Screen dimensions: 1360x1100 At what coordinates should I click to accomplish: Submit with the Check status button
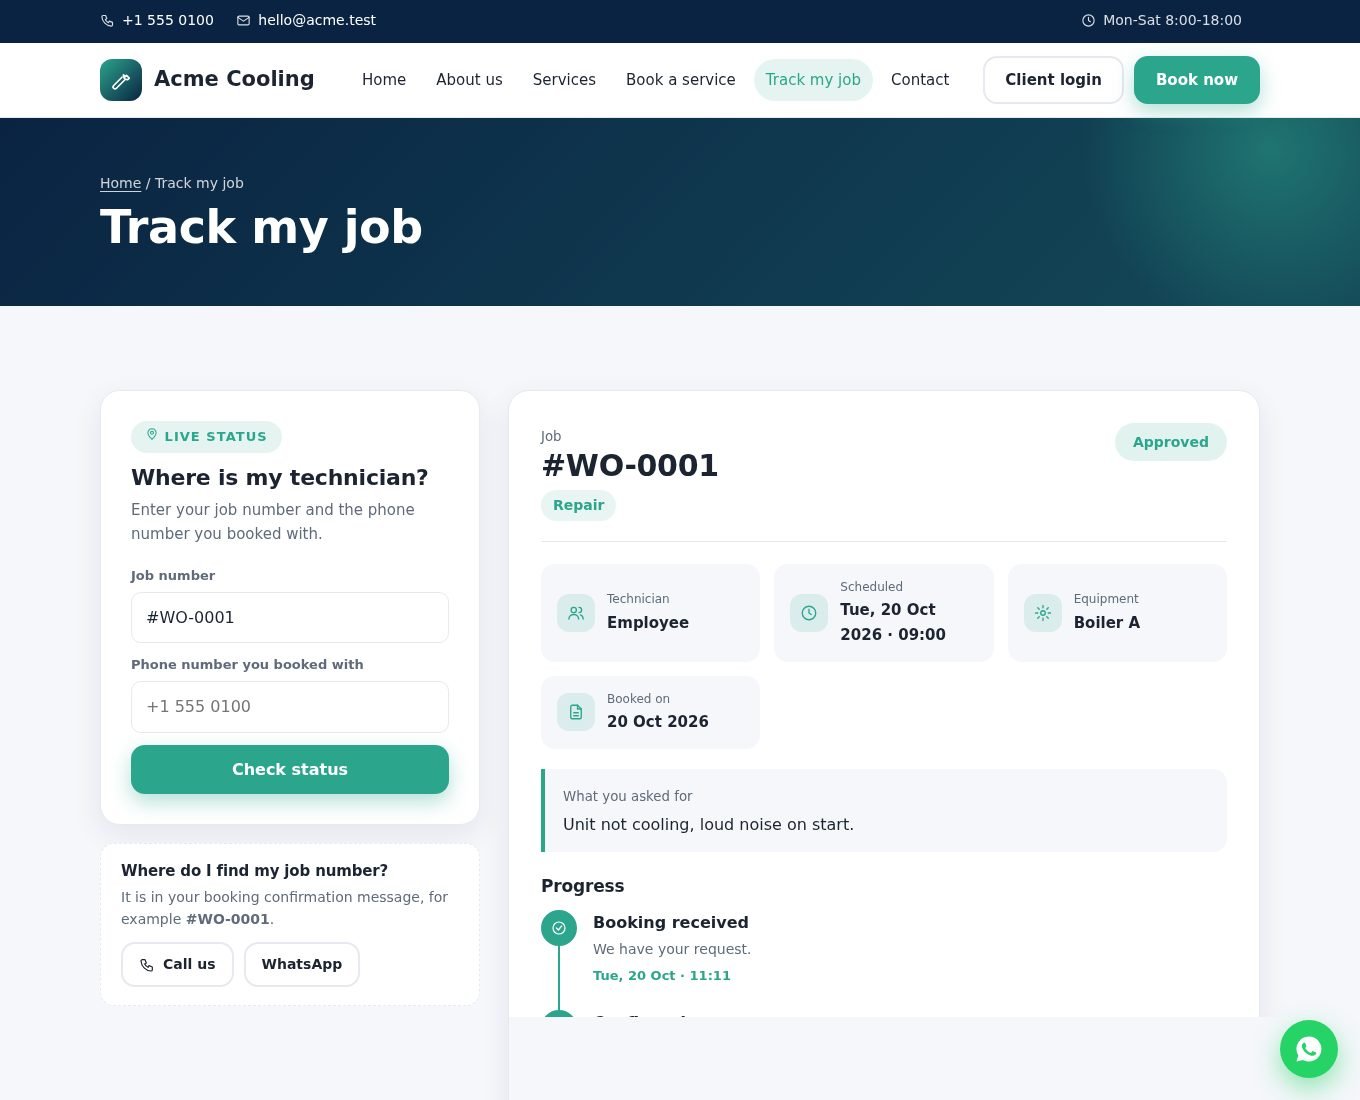[x=290, y=770]
